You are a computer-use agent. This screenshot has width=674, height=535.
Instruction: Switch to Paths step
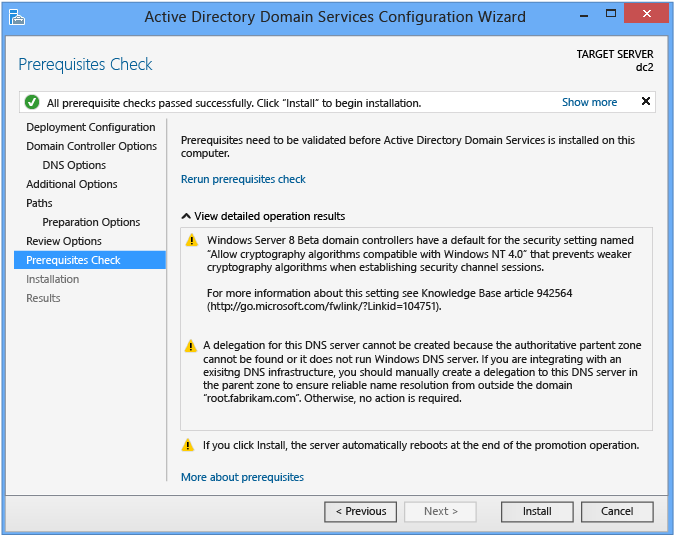39,203
